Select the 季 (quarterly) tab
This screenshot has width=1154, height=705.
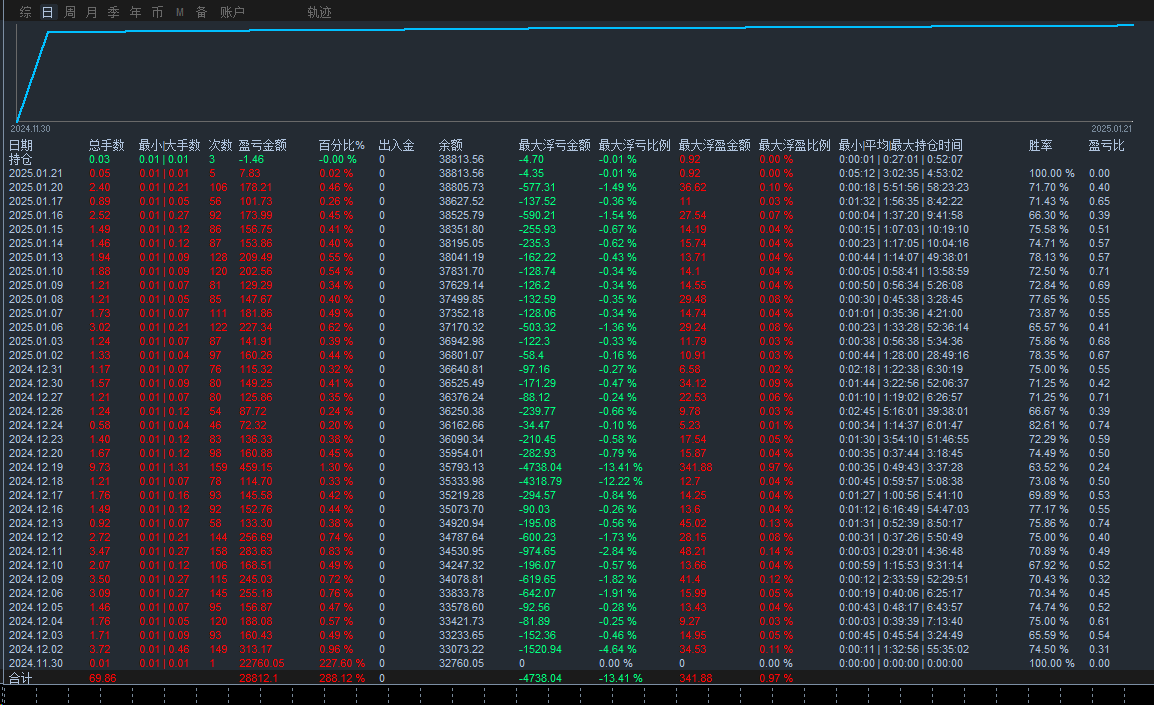coord(113,12)
